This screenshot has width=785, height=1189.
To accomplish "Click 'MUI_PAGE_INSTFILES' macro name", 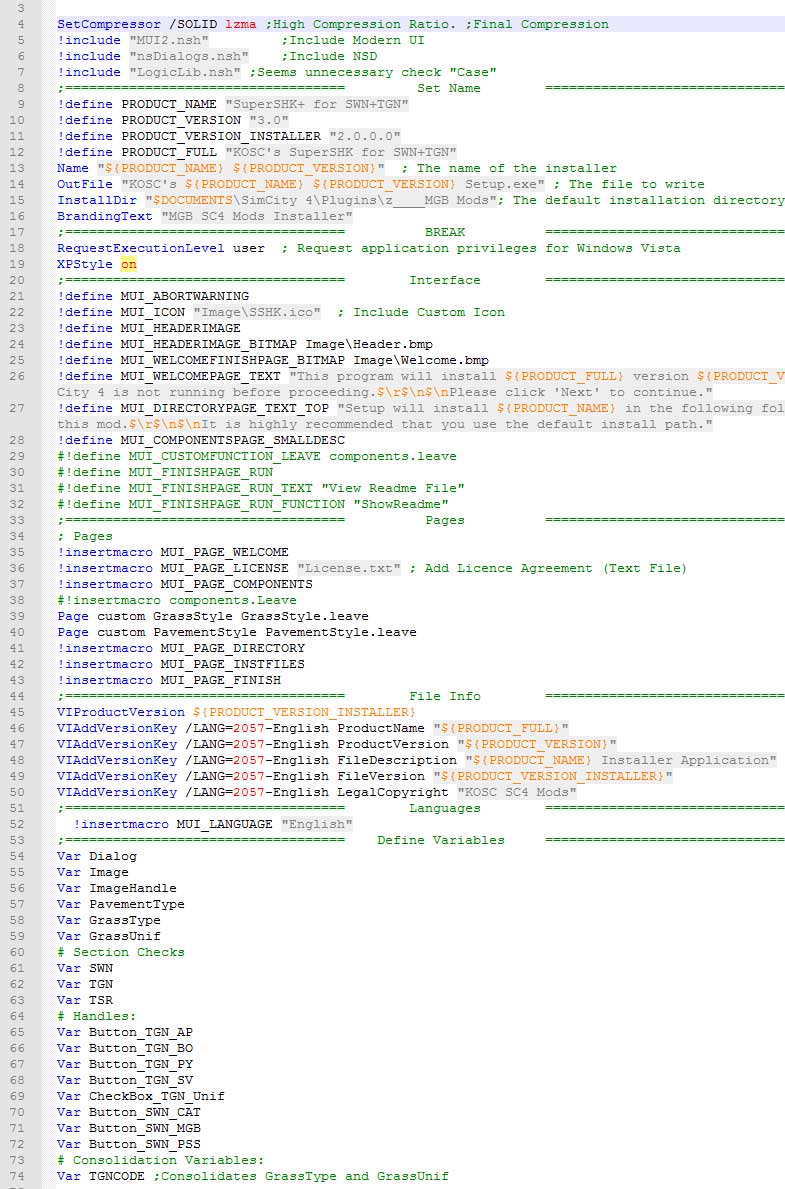I will 232,664.
